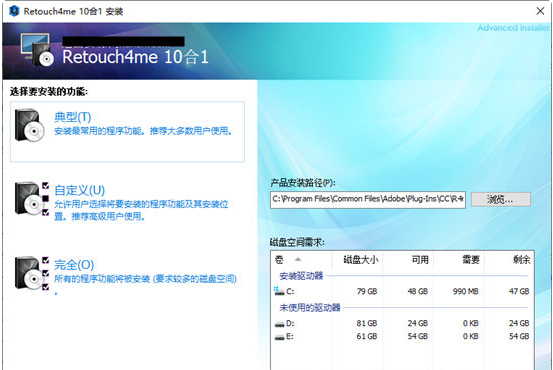Click the 剩余 remaining column header

pyautogui.click(x=509, y=260)
